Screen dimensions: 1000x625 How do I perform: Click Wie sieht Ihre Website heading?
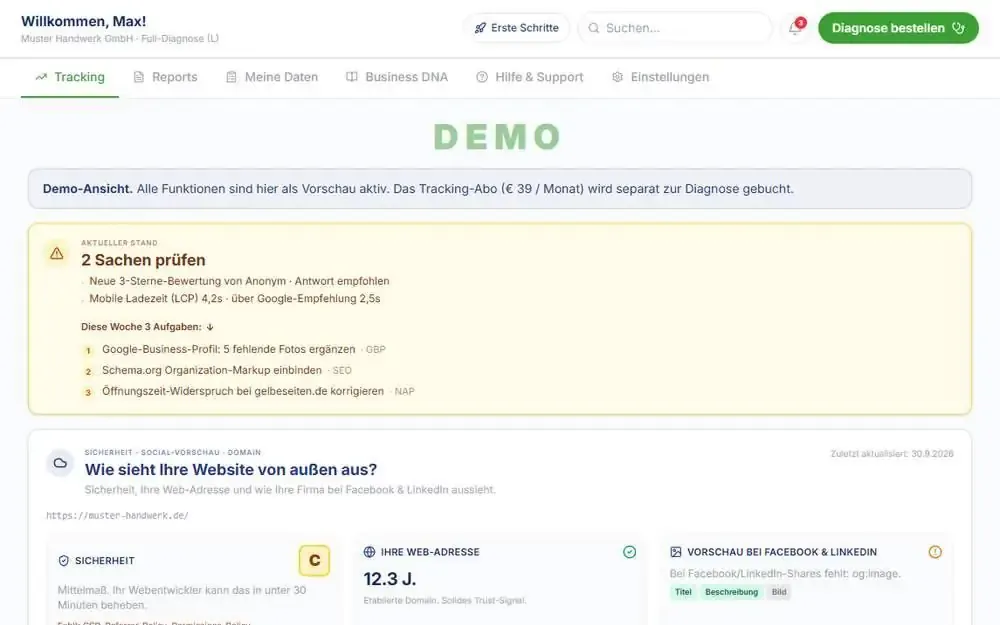point(231,470)
